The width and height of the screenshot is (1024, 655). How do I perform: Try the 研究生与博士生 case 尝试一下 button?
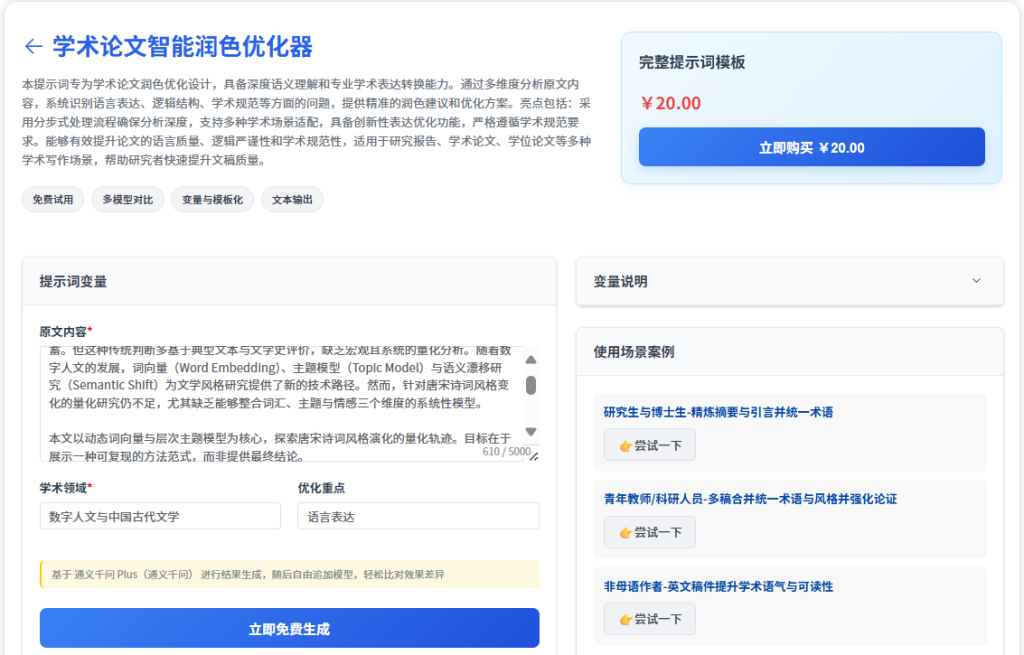650,445
